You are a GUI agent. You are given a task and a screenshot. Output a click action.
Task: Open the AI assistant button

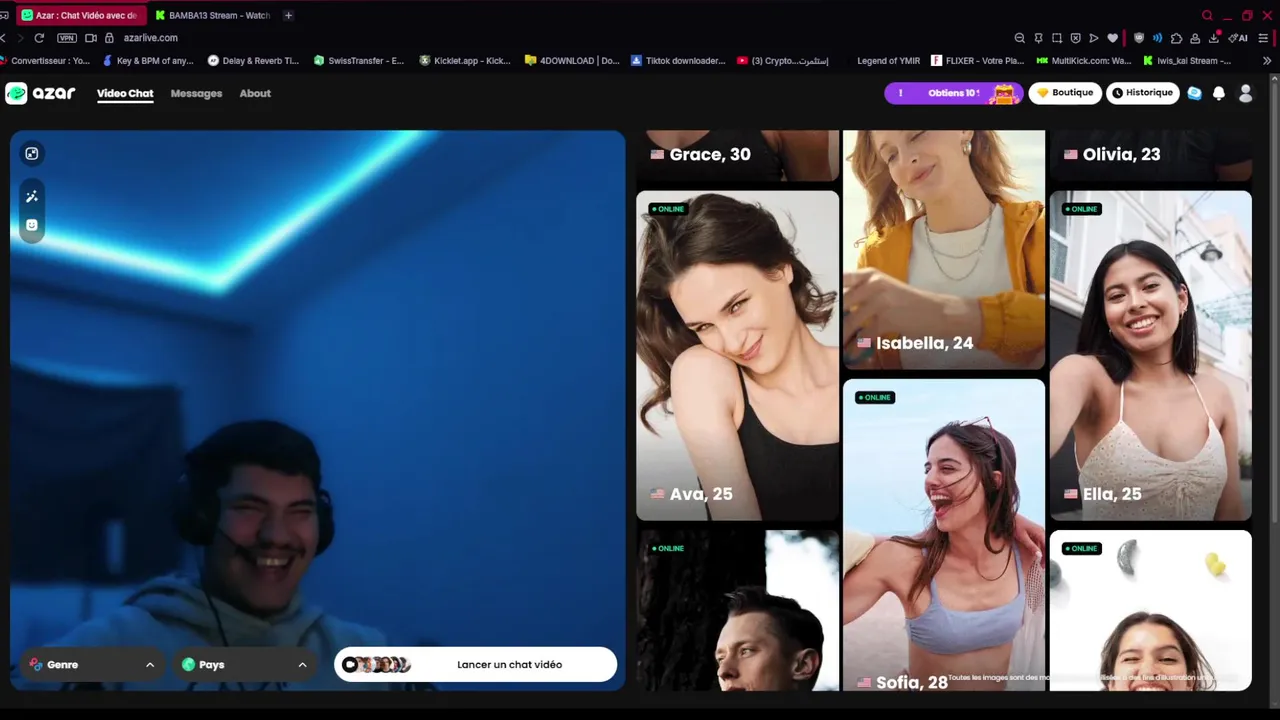pos(1238,38)
